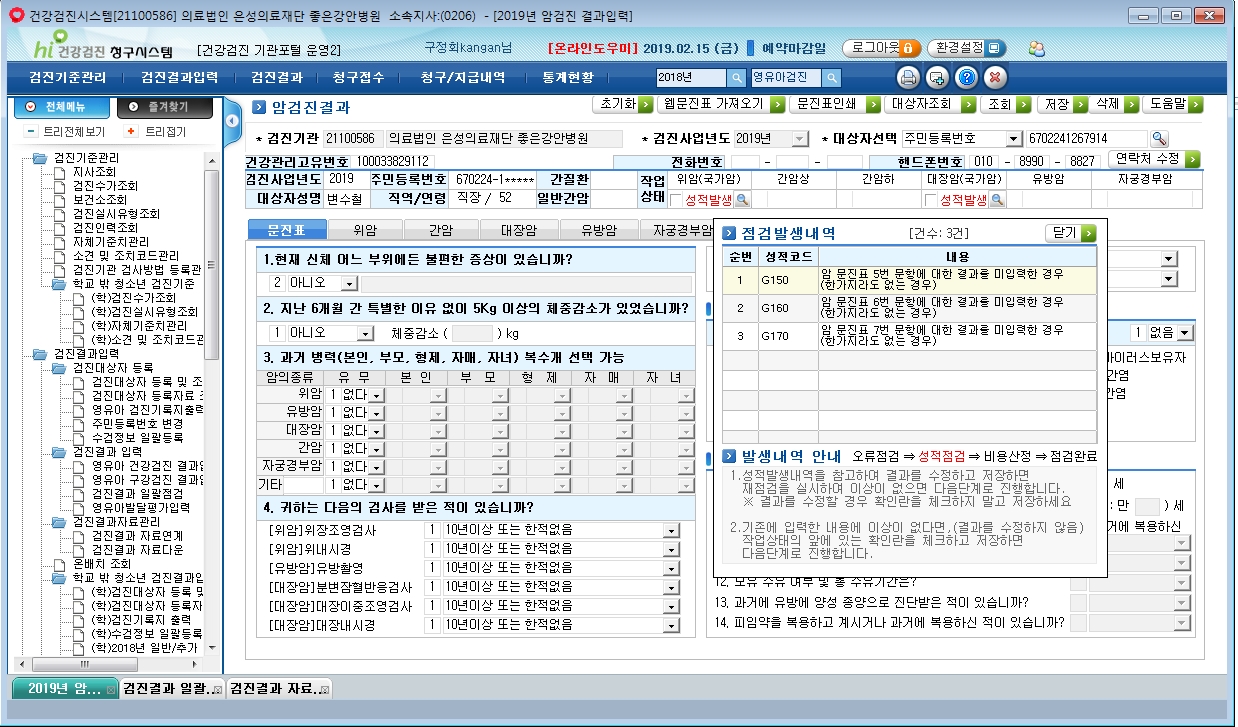Click the magnifier next to resident number 6702241267914
The height and width of the screenshot is (727, 1238).
point(1159,139)
